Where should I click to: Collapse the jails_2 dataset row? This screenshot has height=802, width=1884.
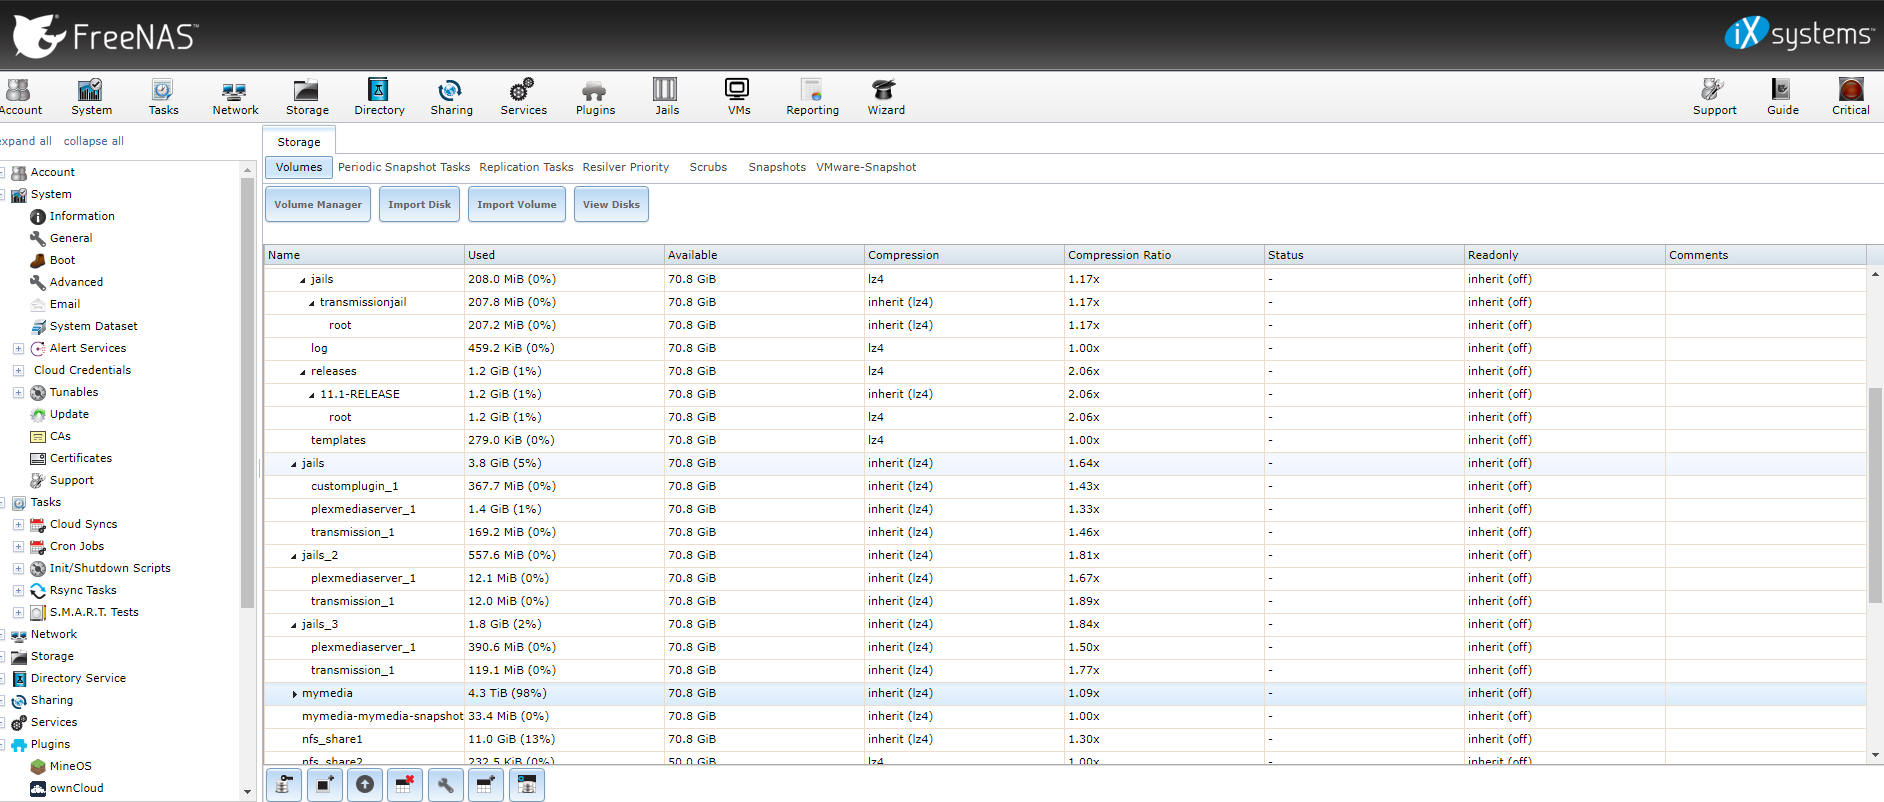(x=294, y=556)
